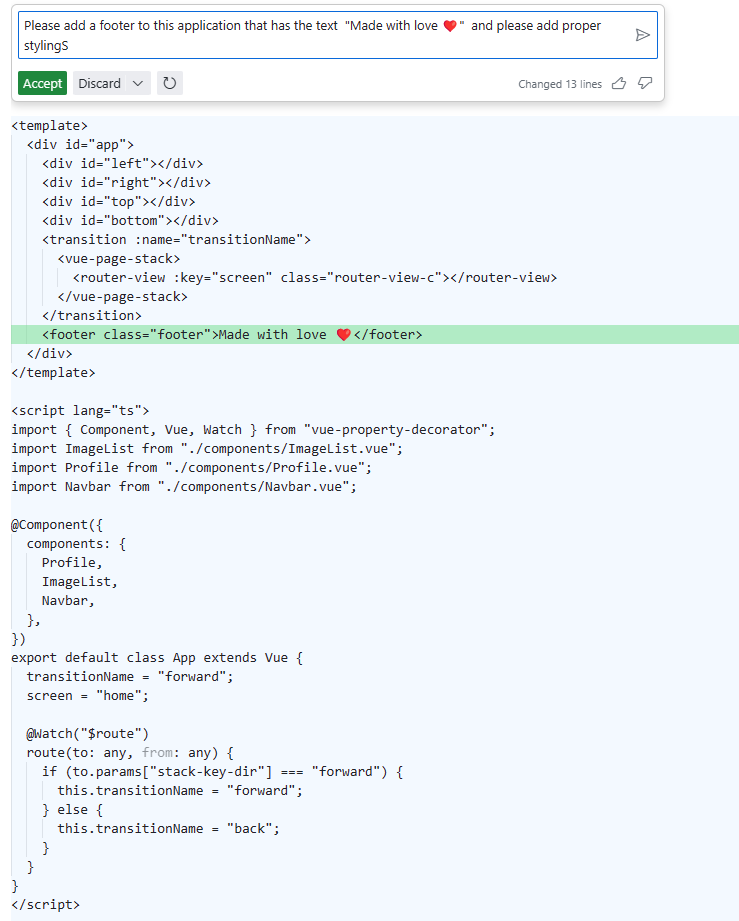Click the heart emoji in the footer code

[x=344, y=334]
